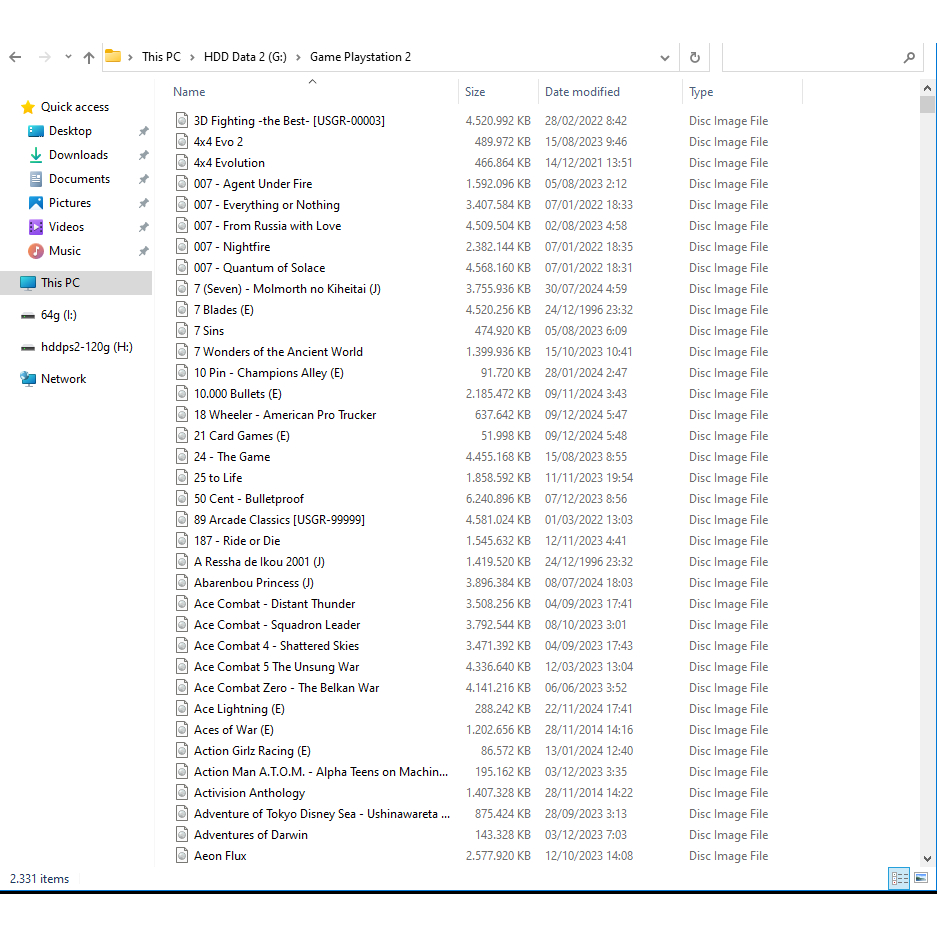This screenshot has width=937, height=937.
Task: Select file 89 Arcade Classics [USGR-99999]
Action: pos(279,519)
